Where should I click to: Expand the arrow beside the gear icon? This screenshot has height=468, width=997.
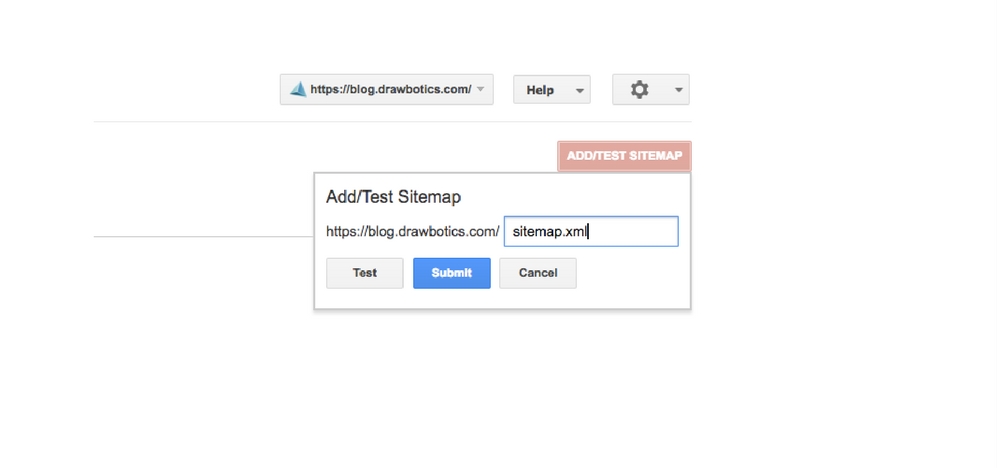[x=678, y=90]
